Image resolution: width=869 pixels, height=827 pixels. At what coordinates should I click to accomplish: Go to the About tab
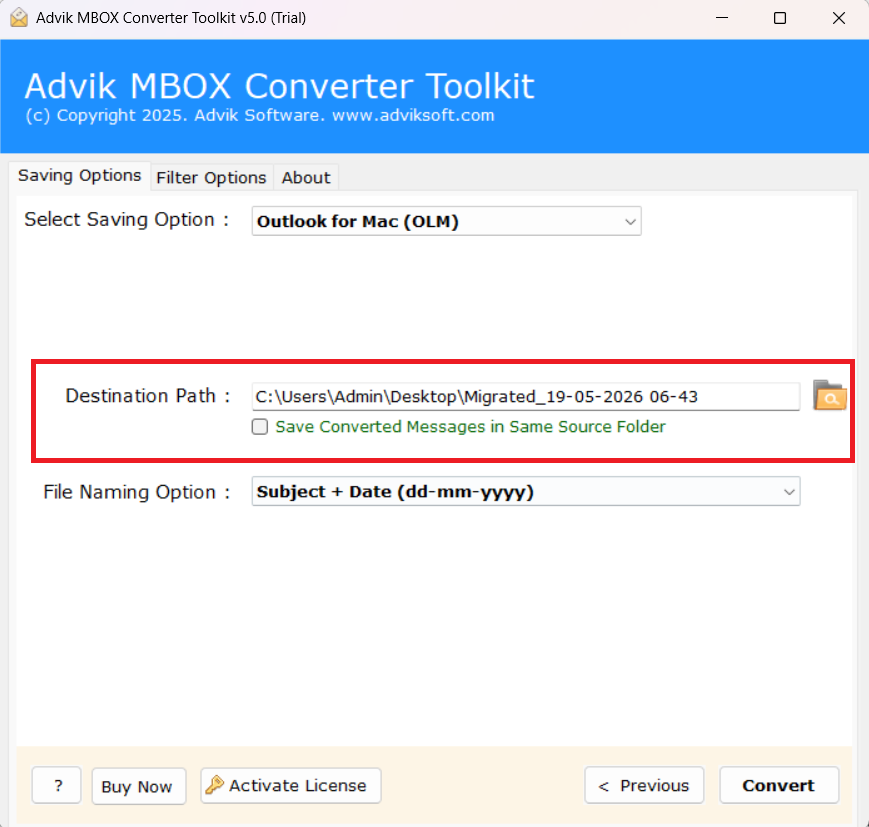(306, 178)
